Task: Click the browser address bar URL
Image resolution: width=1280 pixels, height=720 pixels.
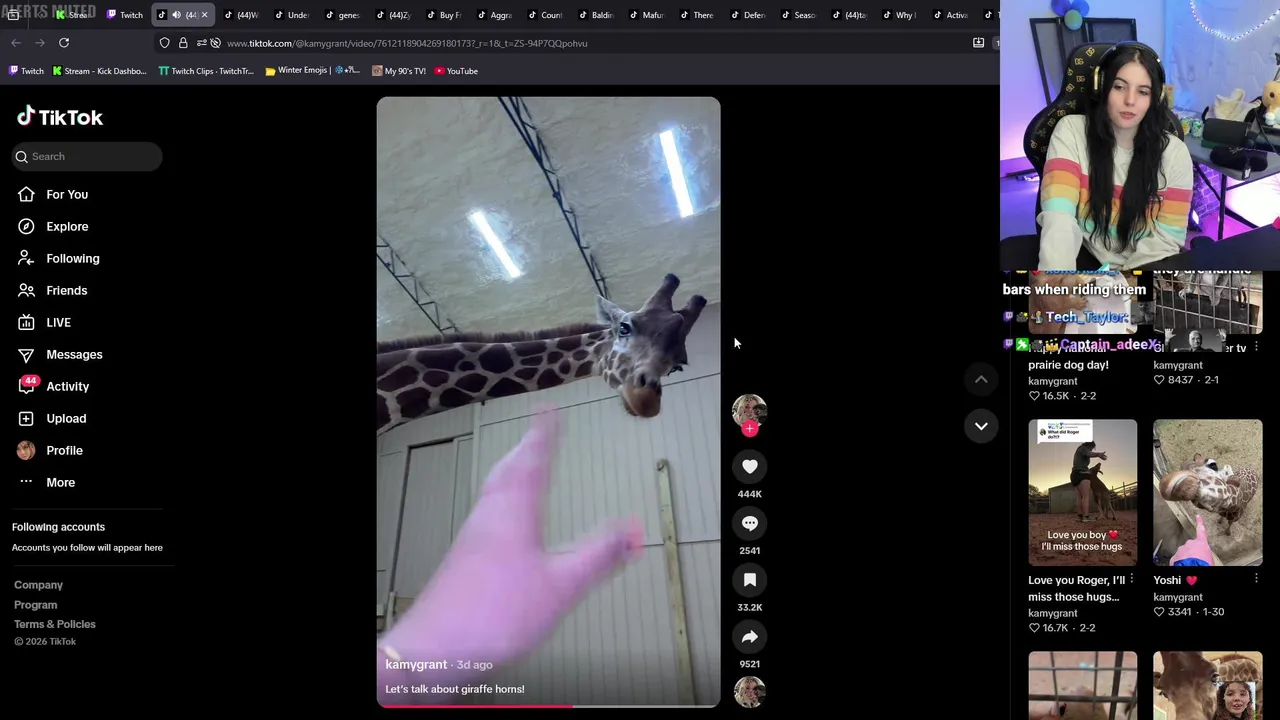Action: [407, 43]
